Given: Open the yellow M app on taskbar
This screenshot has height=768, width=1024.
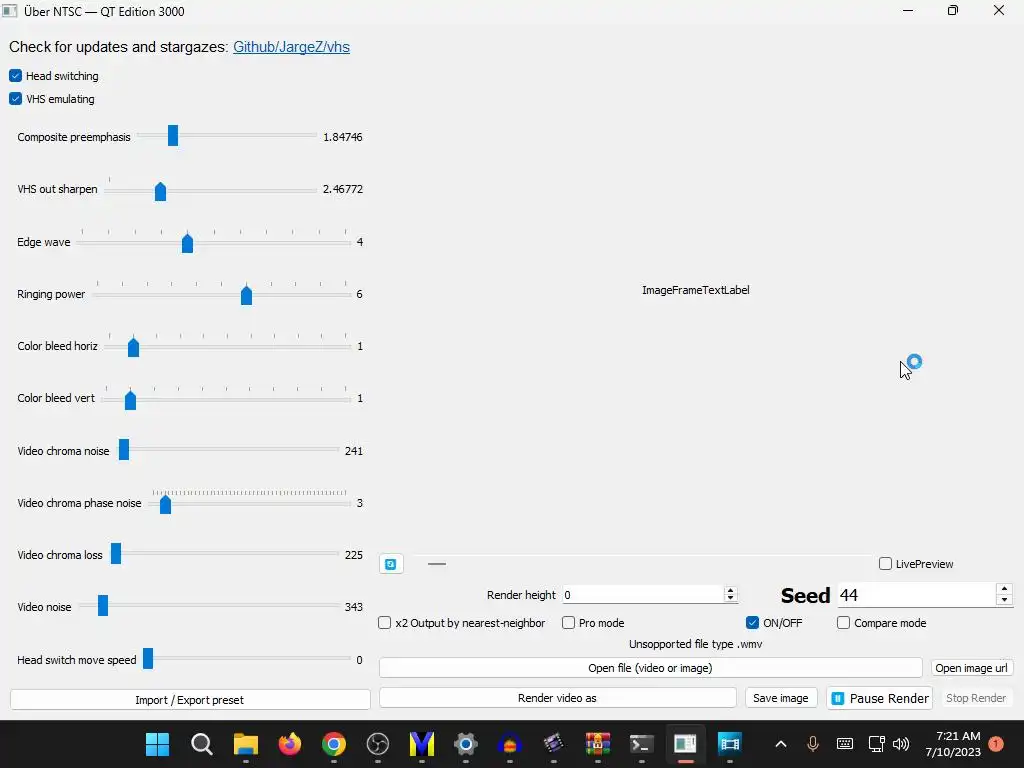Looking at the screenshot, I should click(x=422, y=744).
